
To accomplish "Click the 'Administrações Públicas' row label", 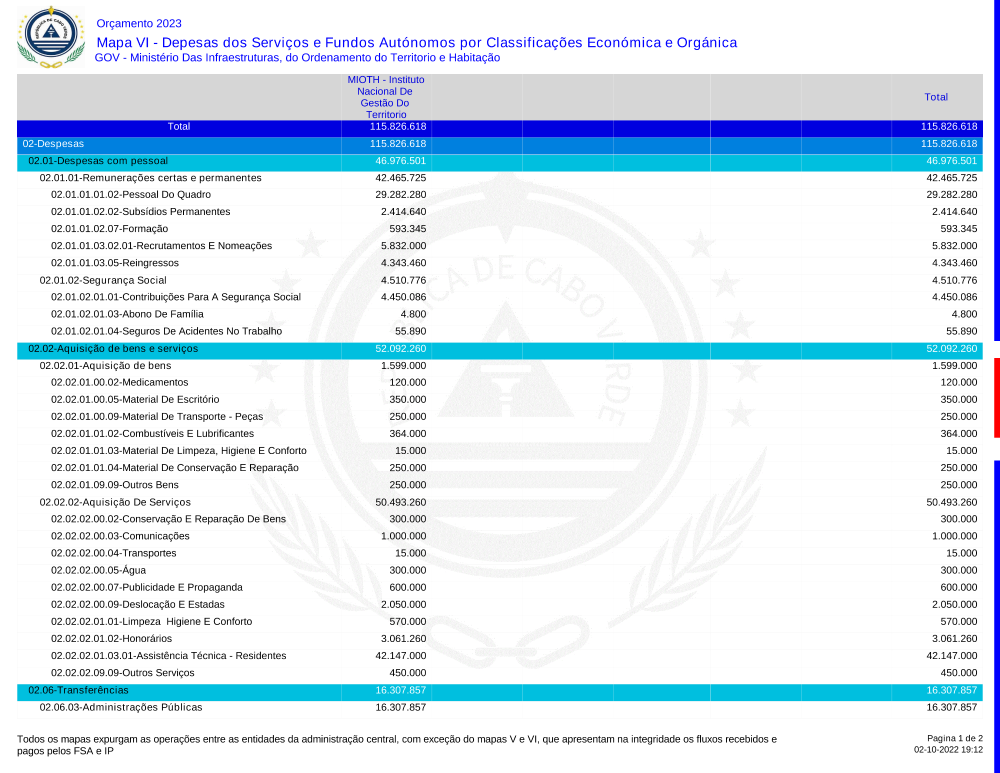I will pos(121,707).
